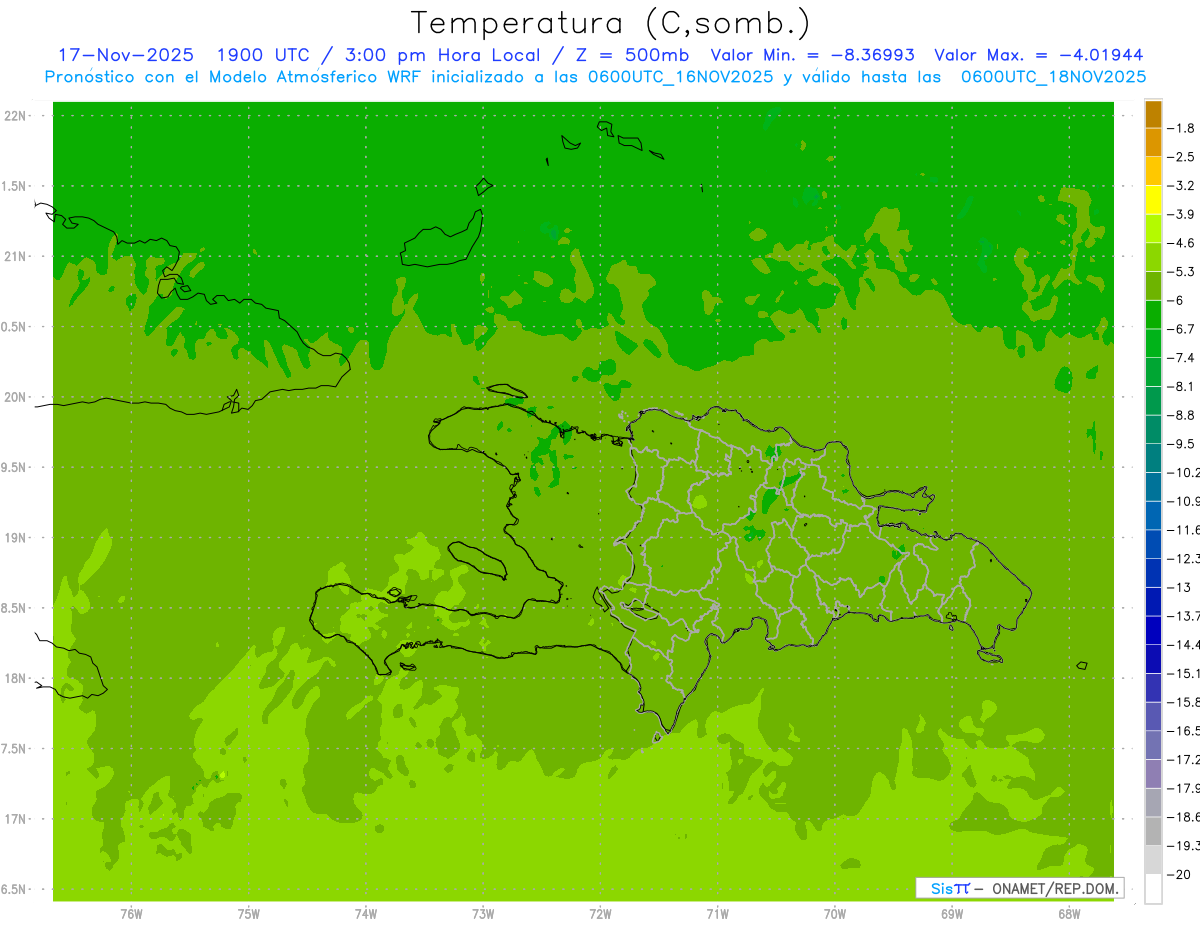
Task: Click the '-3.9' legend value
Action: pos(1181,214)
